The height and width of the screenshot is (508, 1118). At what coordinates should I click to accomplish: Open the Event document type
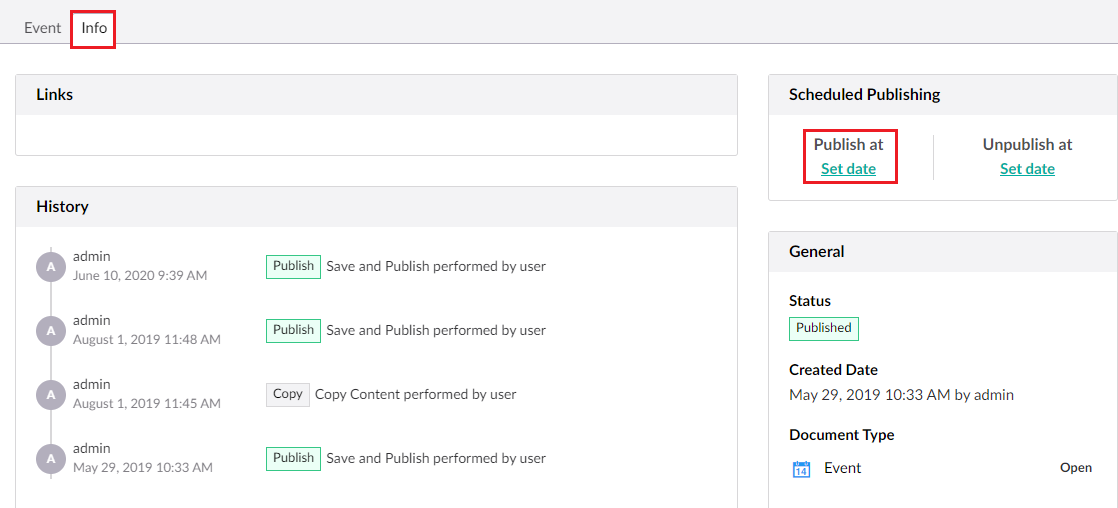coord(1075,468)
